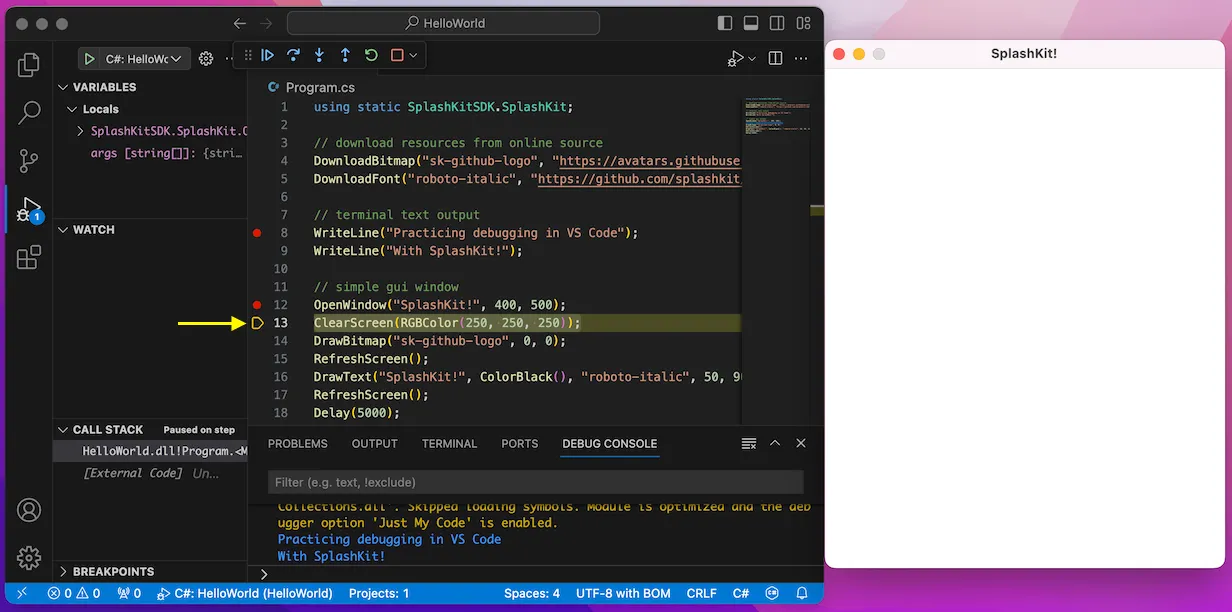Clear the debug console output
1232x612 pixels.
[749, 443]
